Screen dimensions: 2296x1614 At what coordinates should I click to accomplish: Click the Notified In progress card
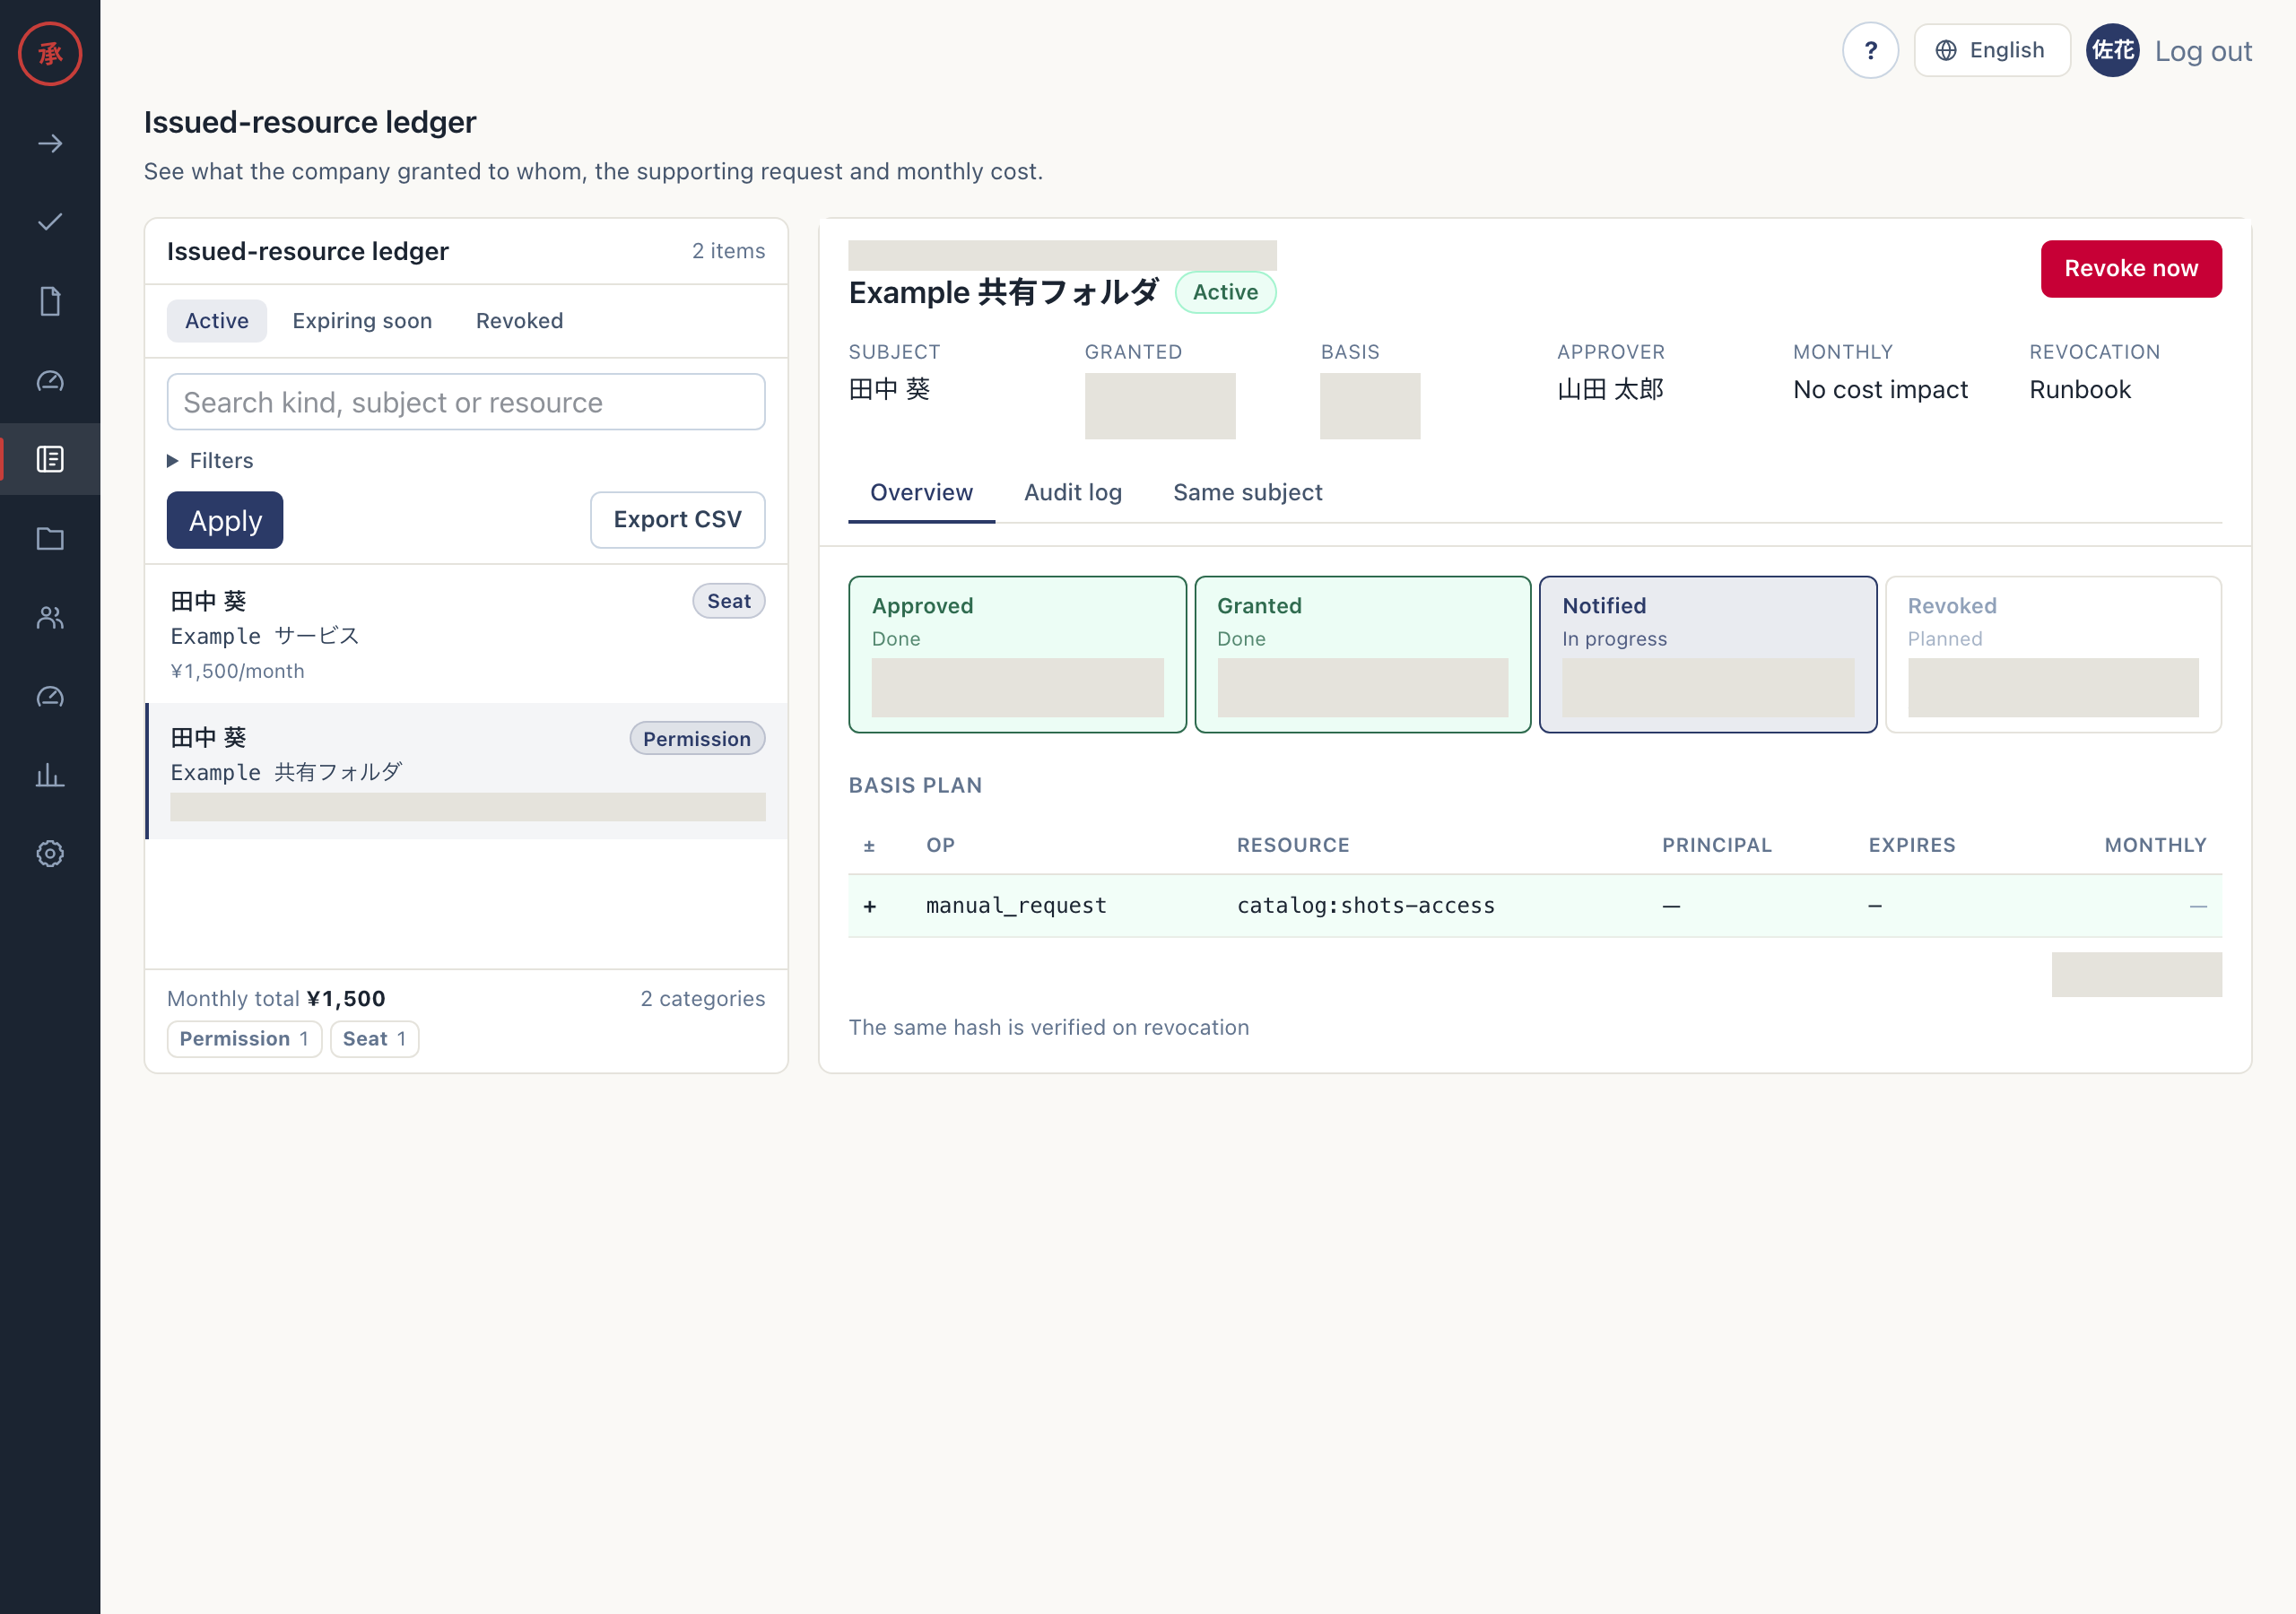(x=1707, y=654)
